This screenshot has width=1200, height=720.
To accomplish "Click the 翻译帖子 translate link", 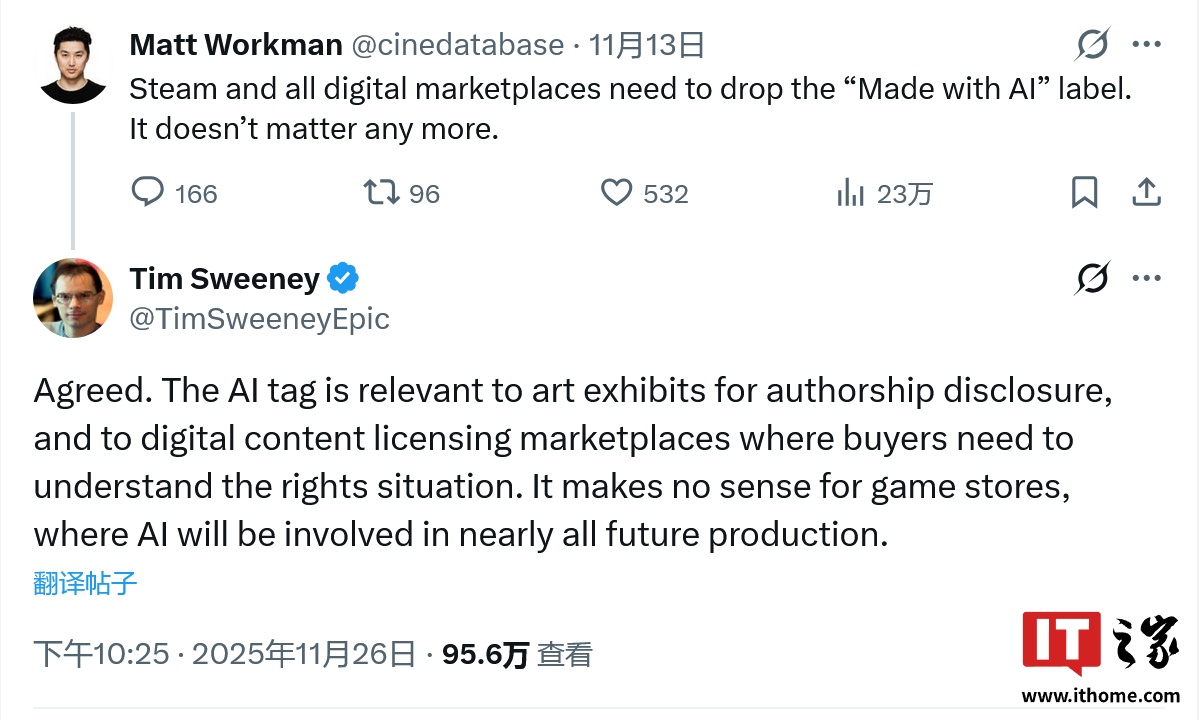I will [84, 586].
